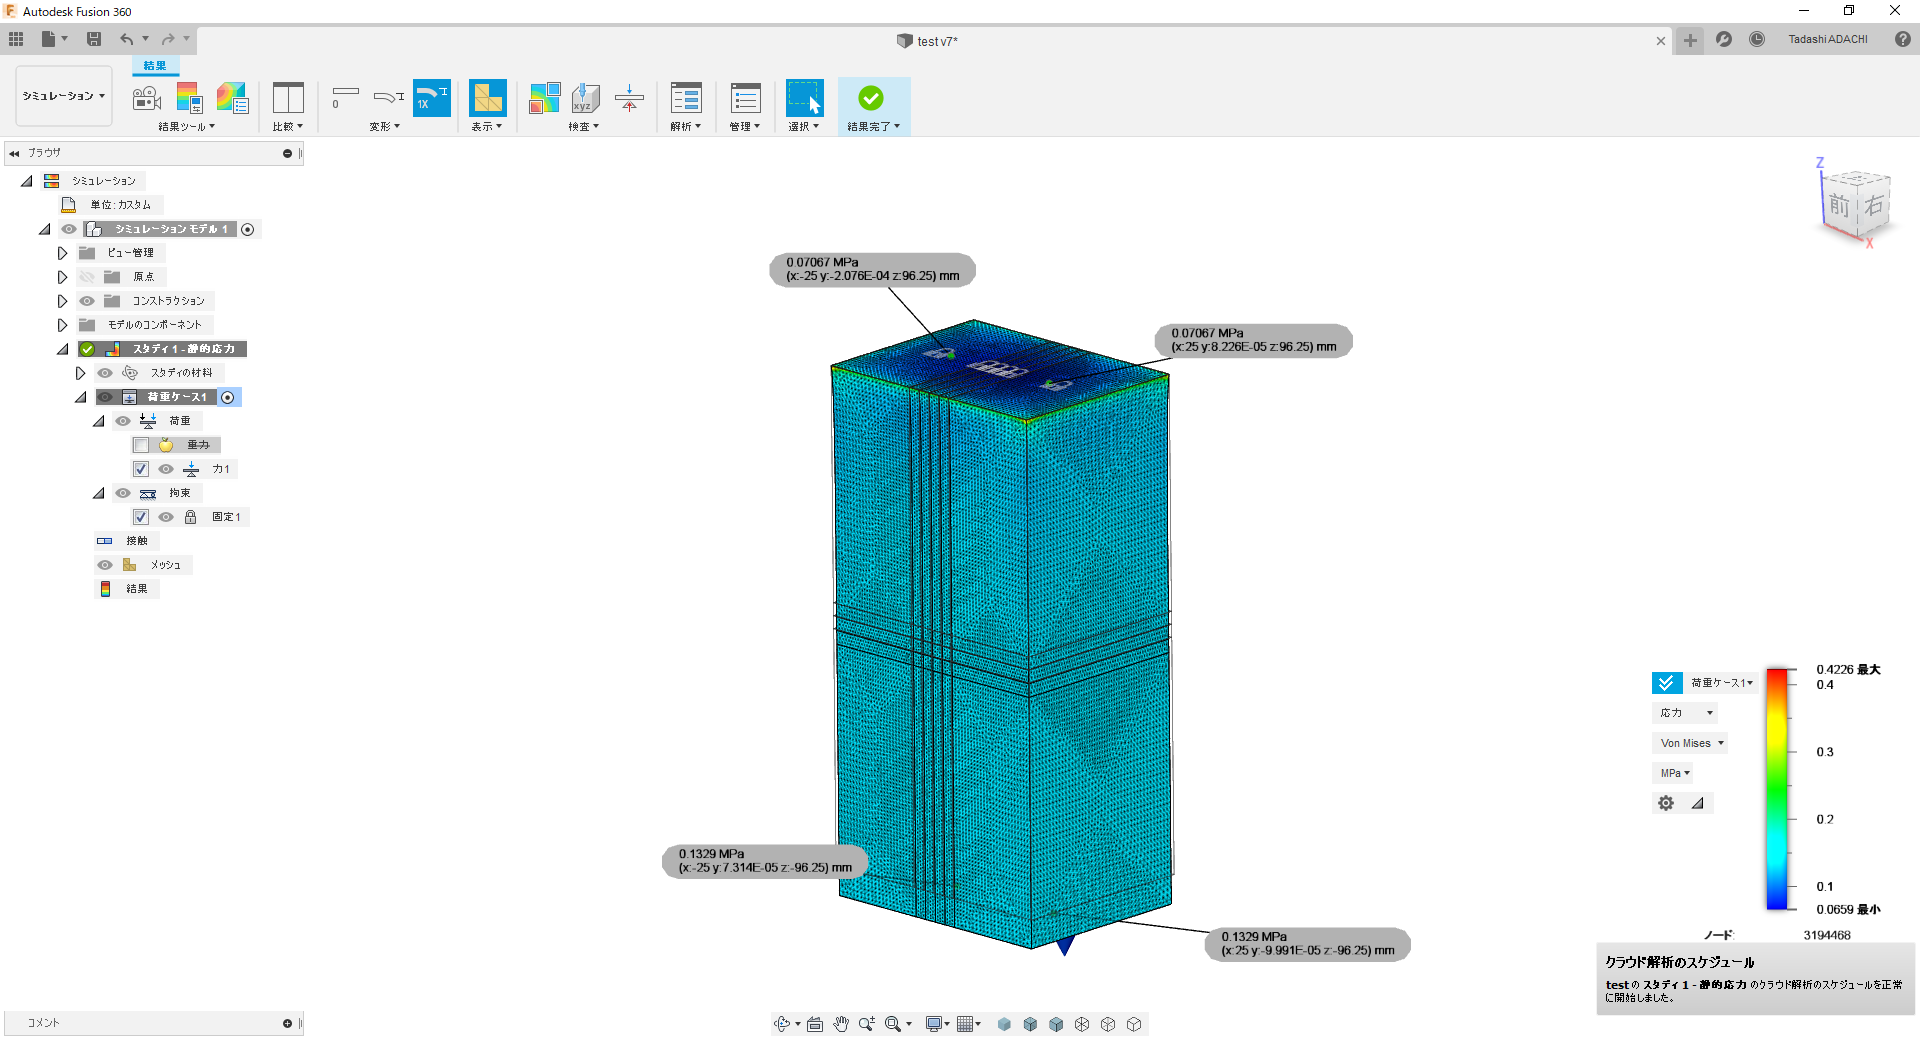Expand the Study Materials tree node
The height and width of the screenshot is (1040, 1920).
pos(81,373)
